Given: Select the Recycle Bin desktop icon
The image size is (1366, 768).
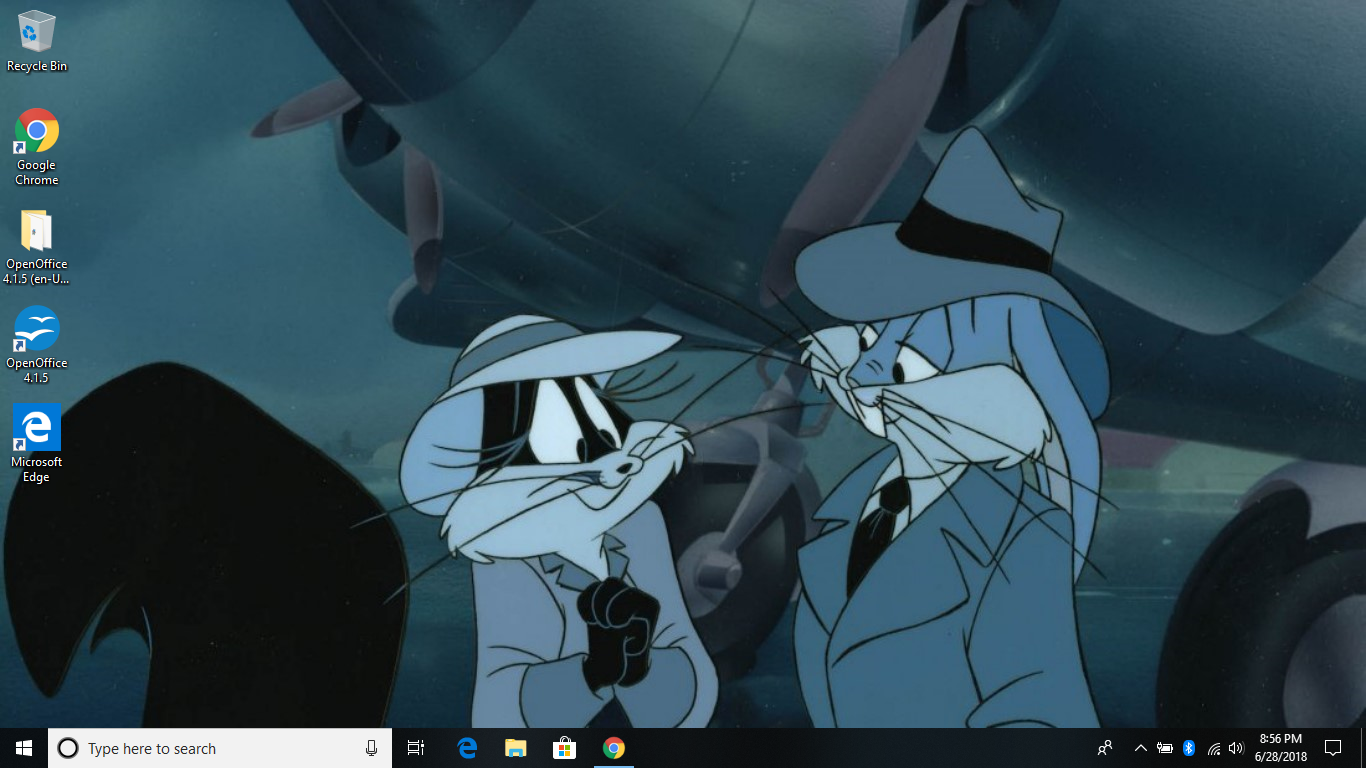Looking at the screenshot, I should pos(37,41).
